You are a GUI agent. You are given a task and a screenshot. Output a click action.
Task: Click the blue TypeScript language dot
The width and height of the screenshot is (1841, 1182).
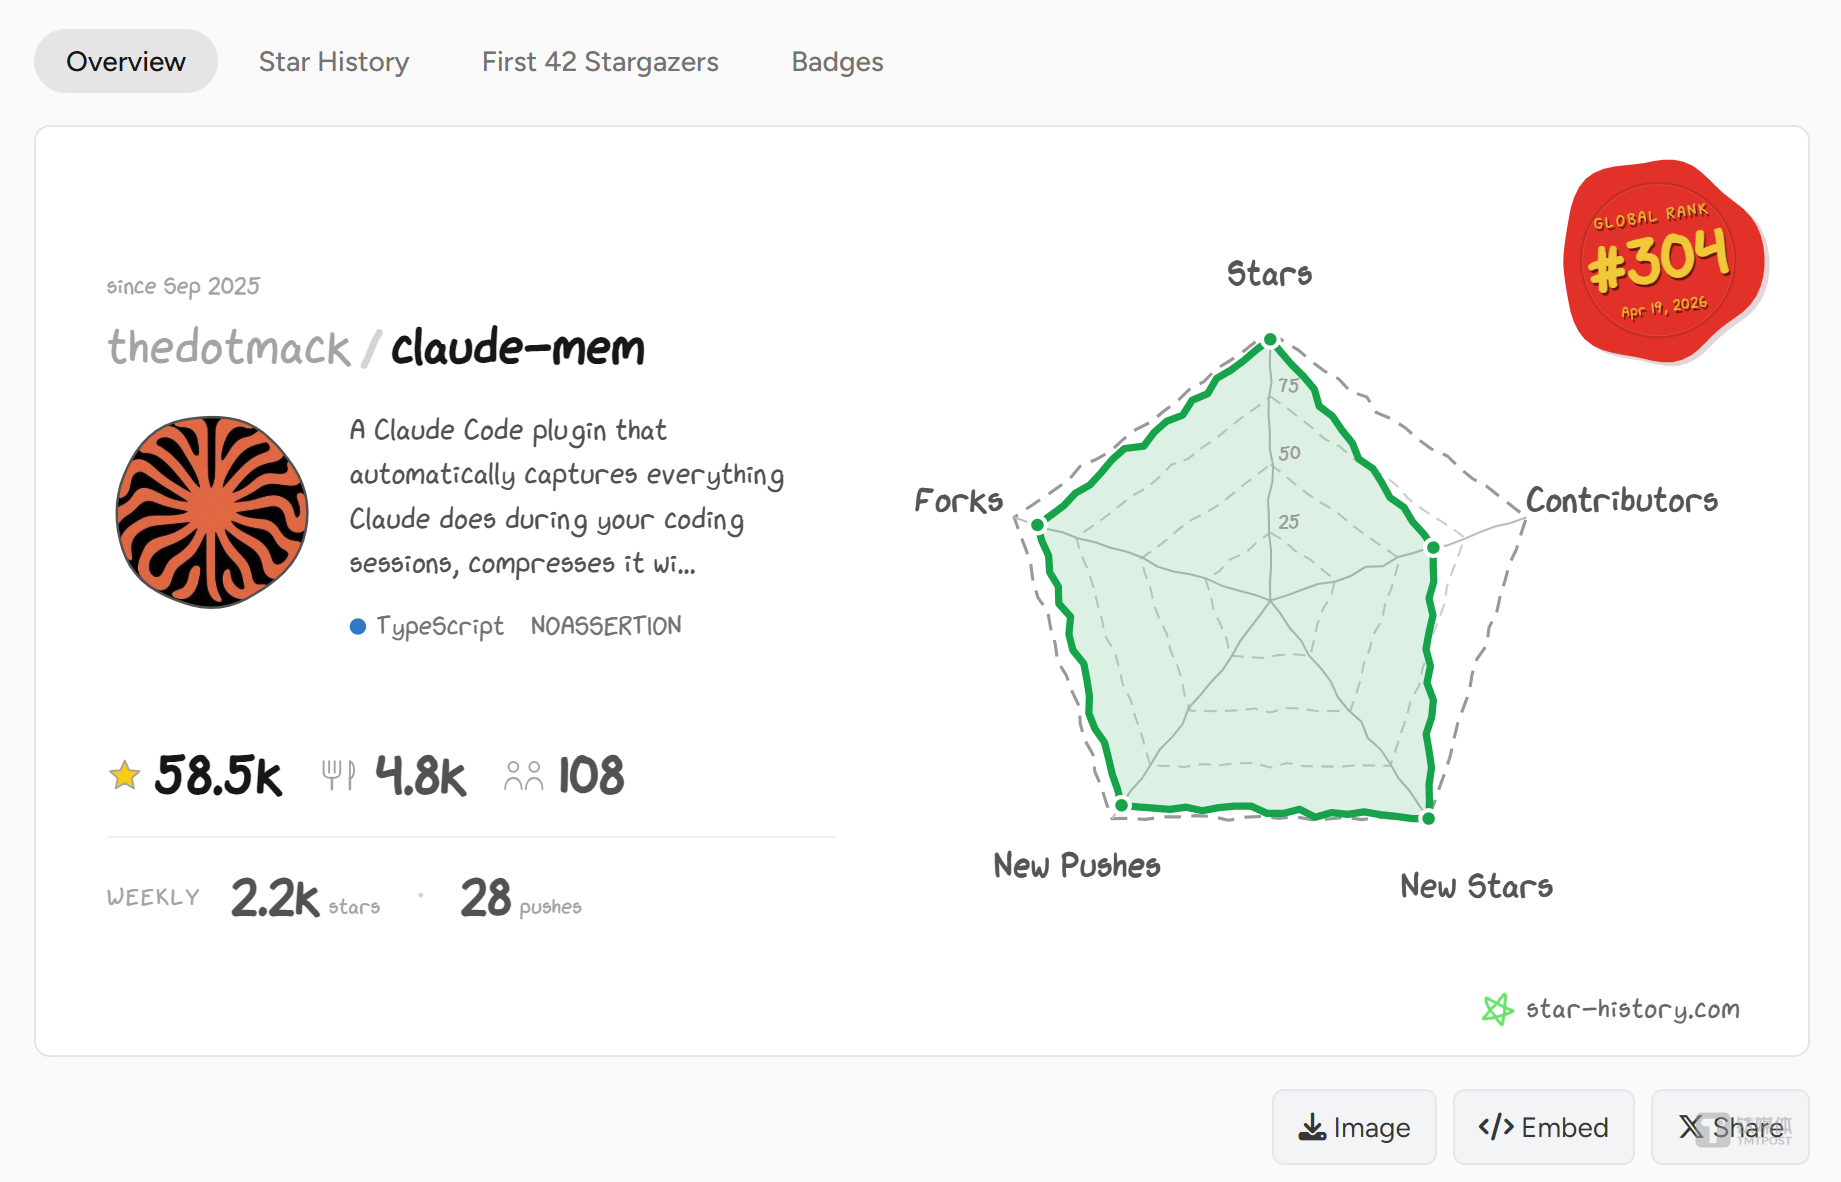pyautogui.click(x=358, y=626)
